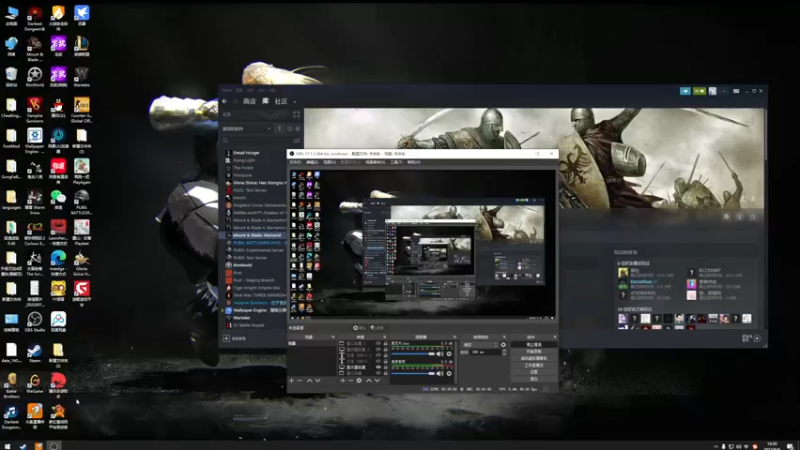Open transition properties gear in OBS

click(x=503, y=344)
